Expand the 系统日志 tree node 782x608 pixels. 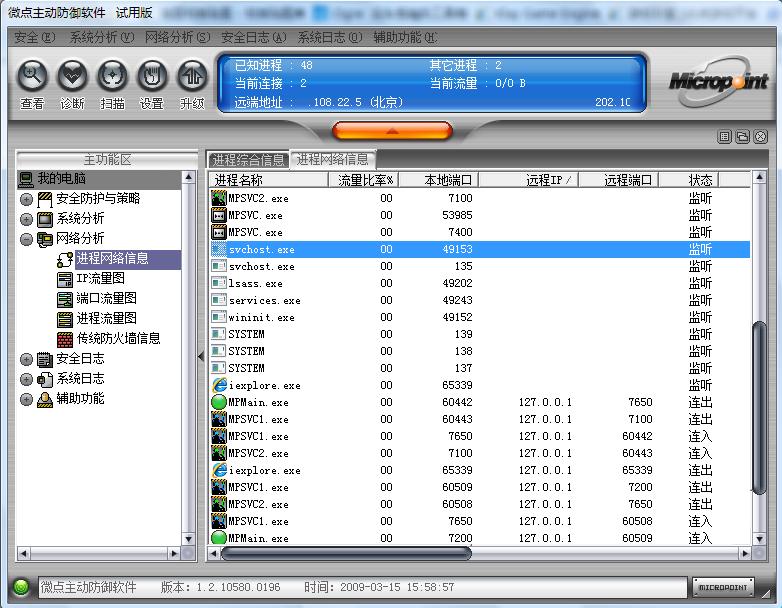pos(26,379)
